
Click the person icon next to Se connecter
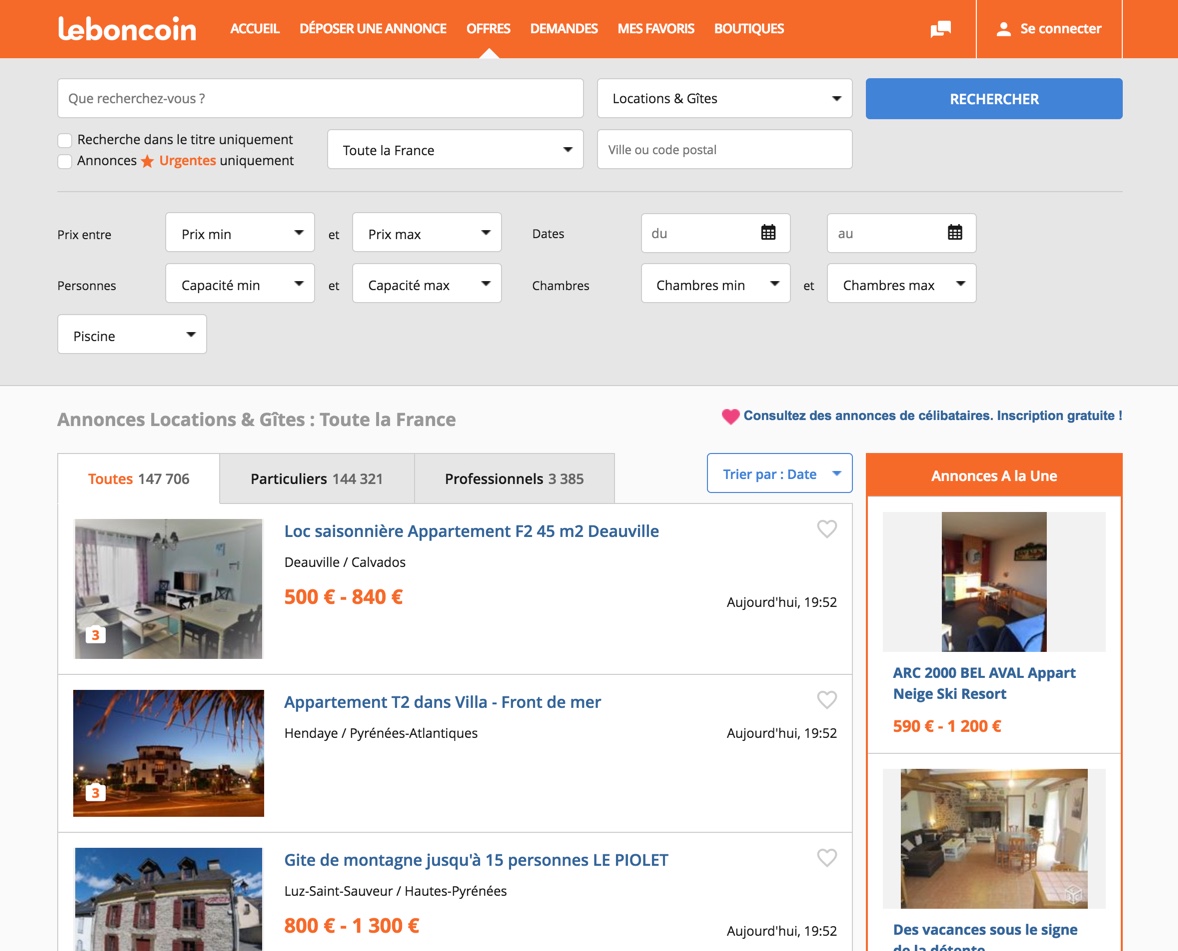click(x=1002, y=28)
